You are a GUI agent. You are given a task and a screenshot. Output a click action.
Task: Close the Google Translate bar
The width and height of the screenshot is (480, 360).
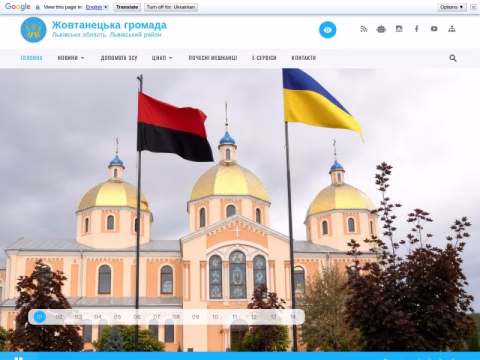tap(473, 7)
